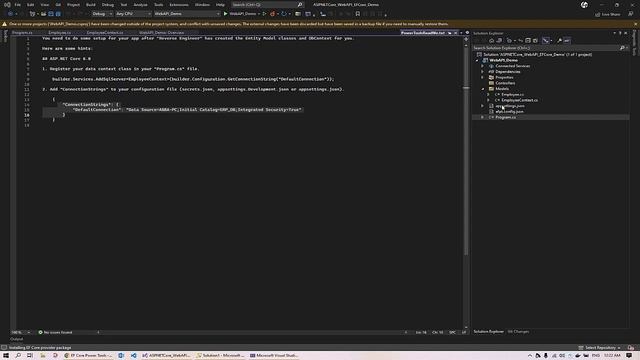This screenshot has height=360, width=640.
Task: Toggle Show All Files in Solution Explorer
Action: pos(535,40)
